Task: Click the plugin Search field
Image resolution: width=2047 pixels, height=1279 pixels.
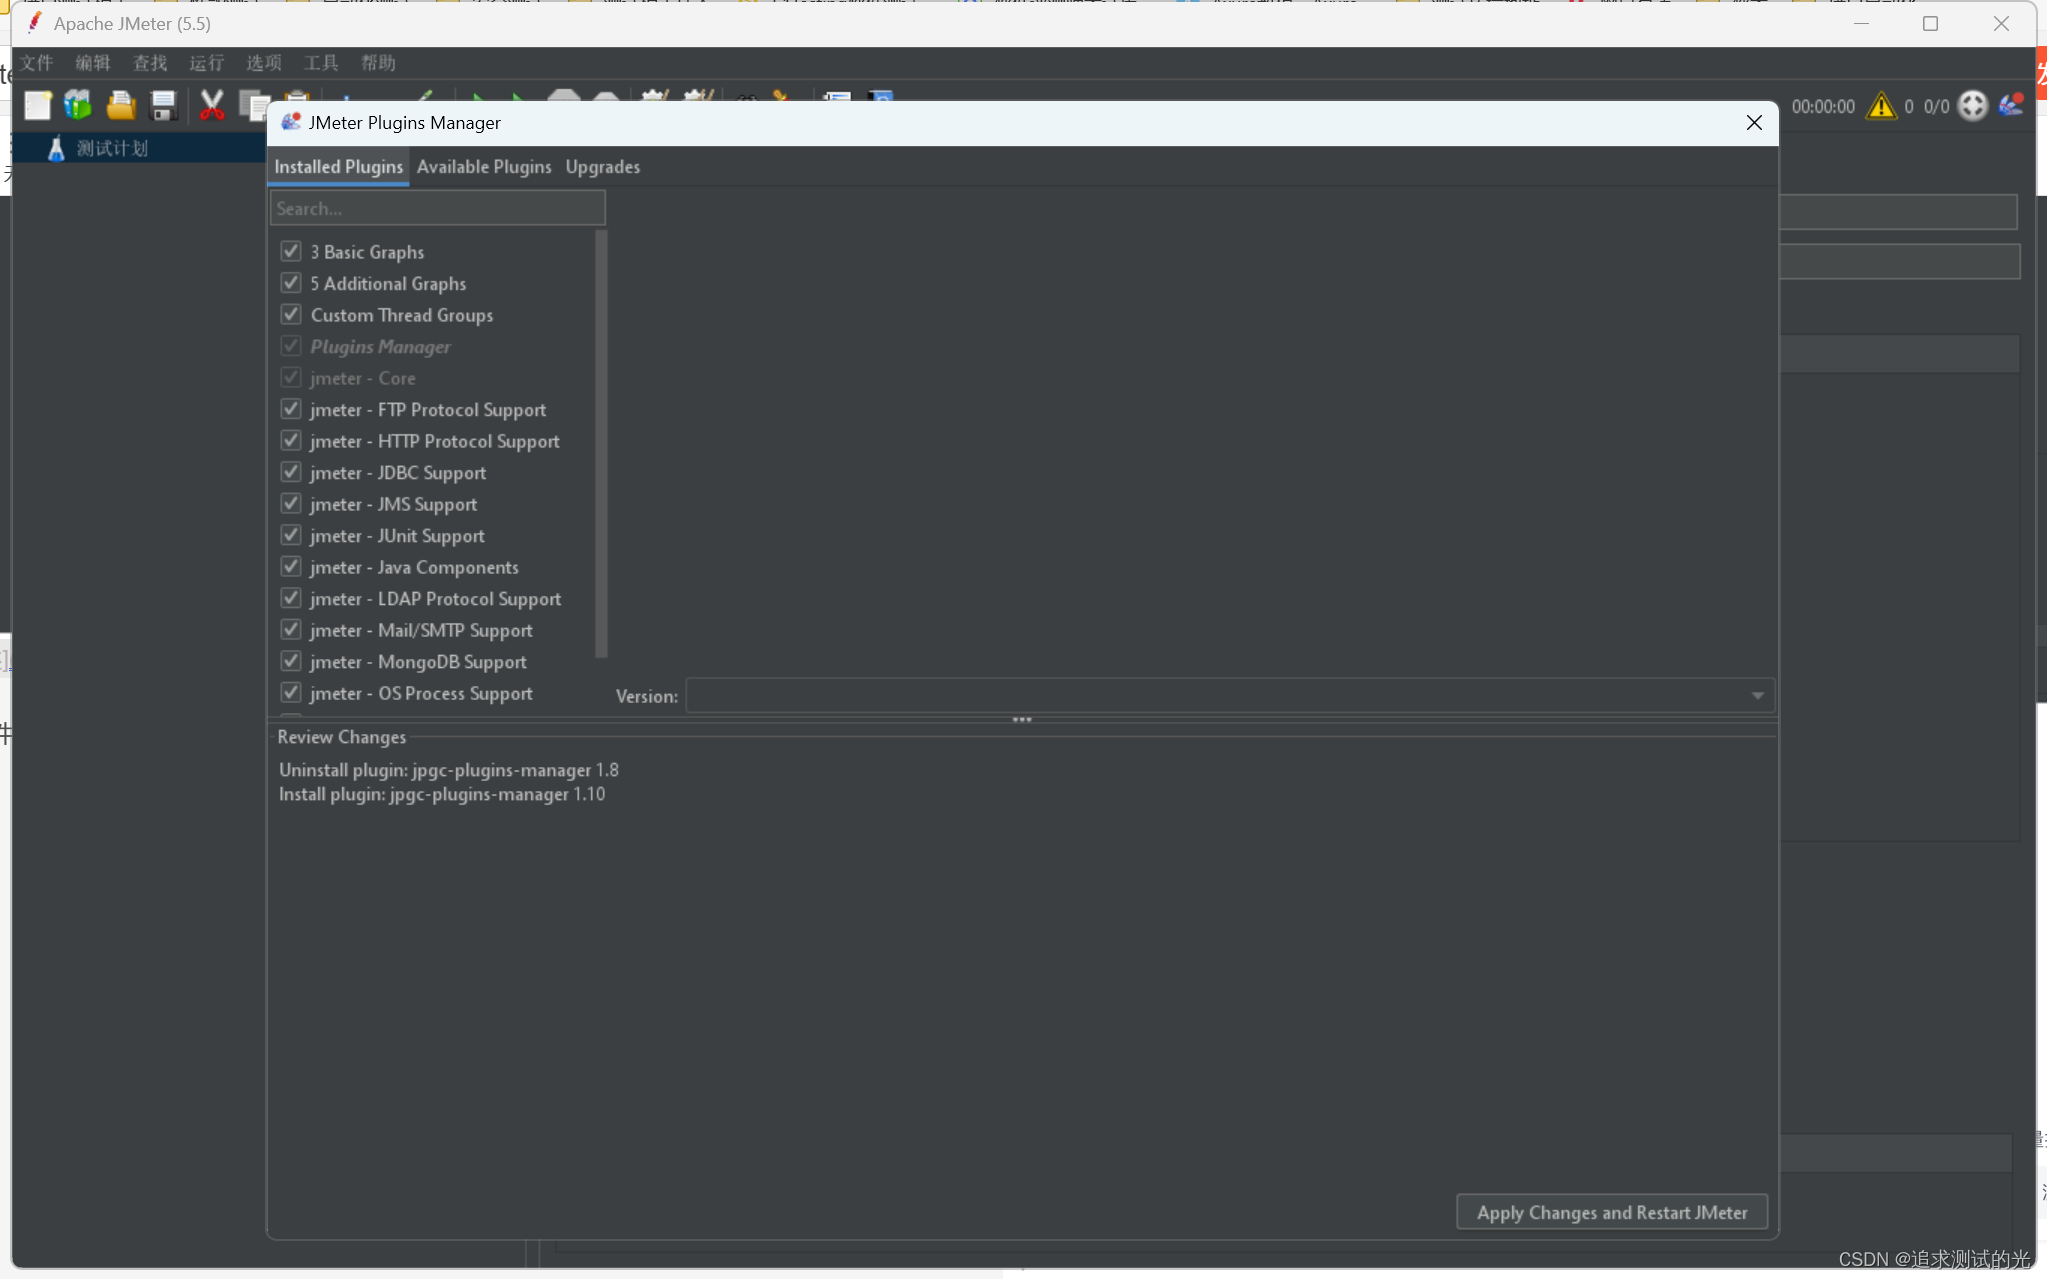Action: point(437,208)
